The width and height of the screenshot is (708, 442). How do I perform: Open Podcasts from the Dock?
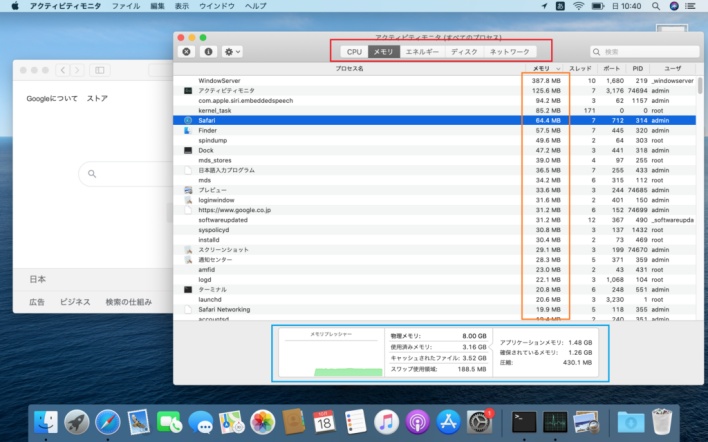point(417,422)
